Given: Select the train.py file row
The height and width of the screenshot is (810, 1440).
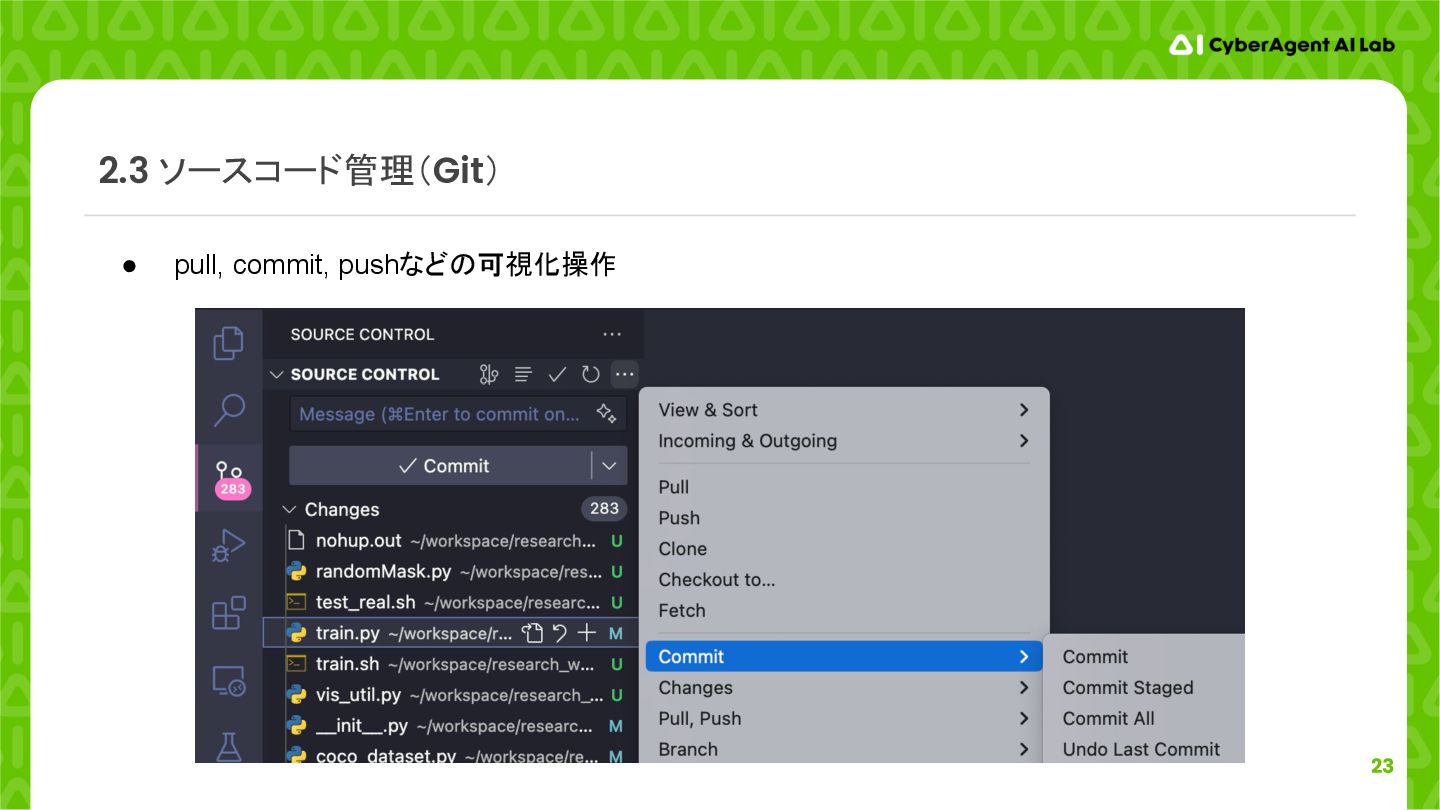Looking at the screenshot, I should (x=450, y=633).
